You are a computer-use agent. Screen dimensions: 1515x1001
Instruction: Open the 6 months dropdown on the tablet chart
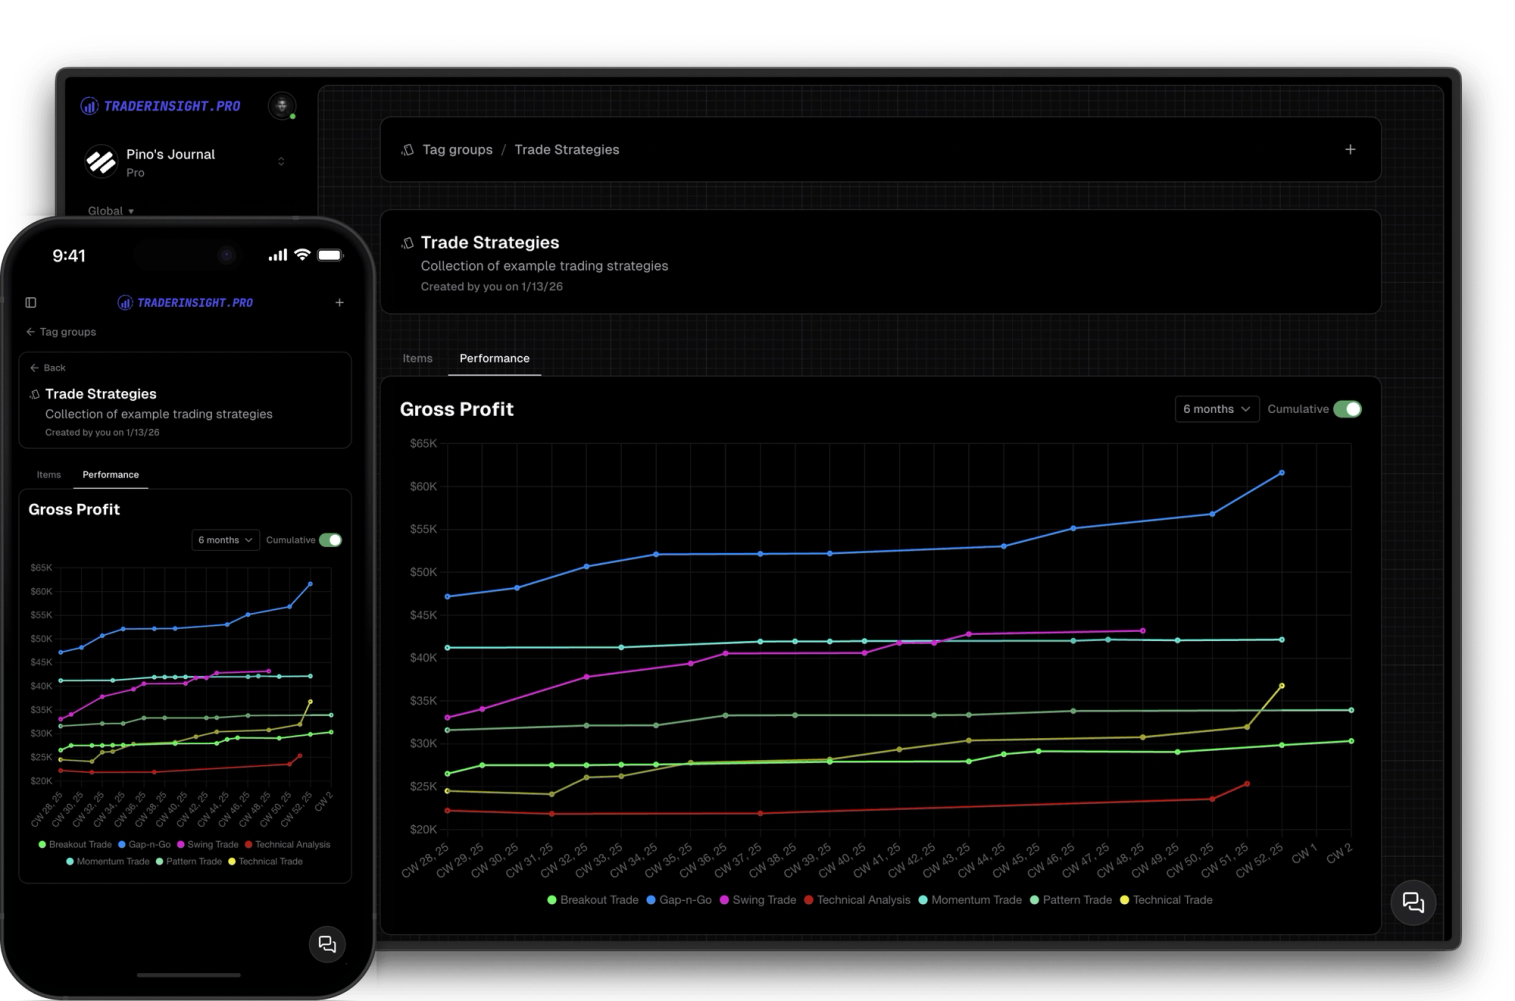[x=1216, y=408]
